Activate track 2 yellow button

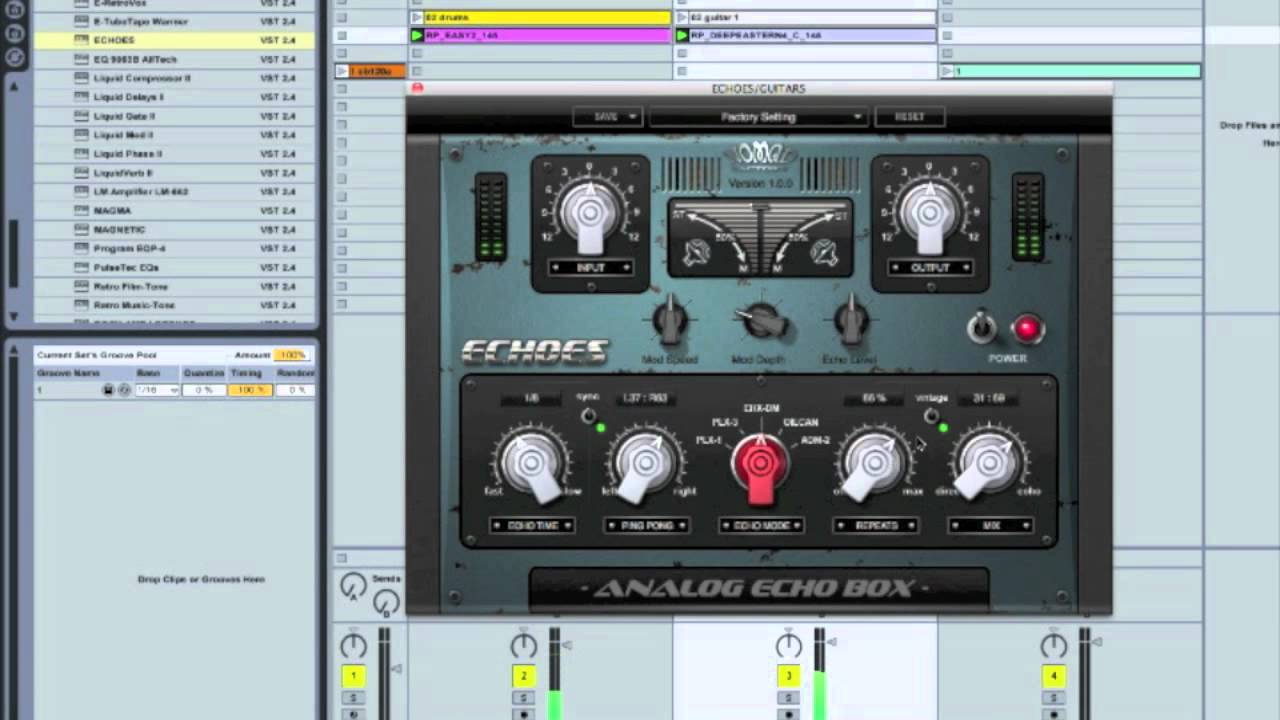click(x=523, y=677)
